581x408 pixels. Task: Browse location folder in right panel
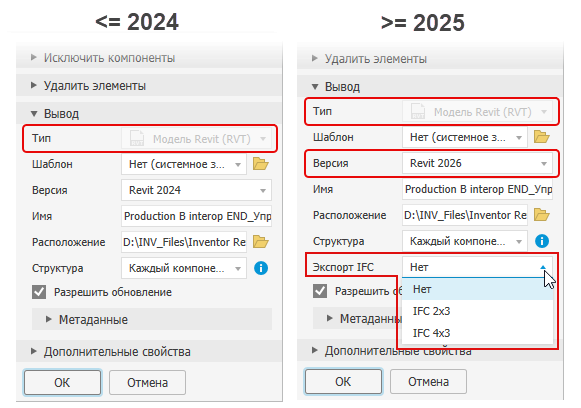(x=542, y=215)
